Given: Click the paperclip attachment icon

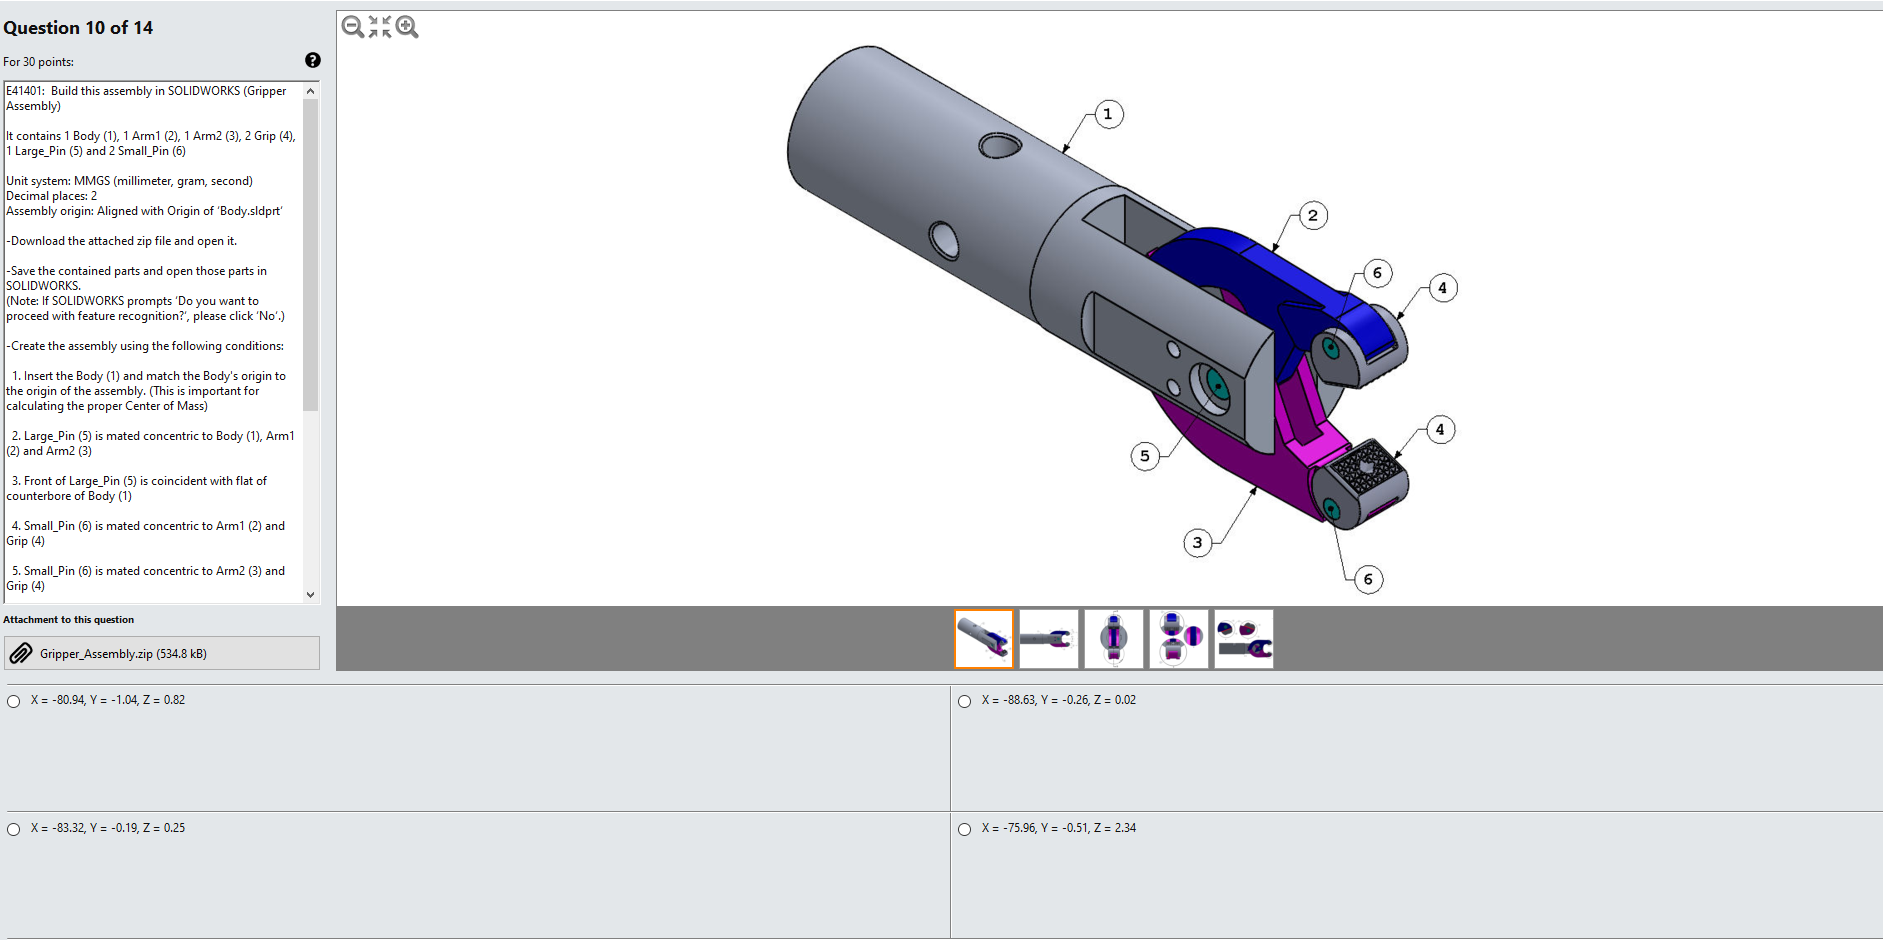Looking at the screenshot, I should click(21, 654).
